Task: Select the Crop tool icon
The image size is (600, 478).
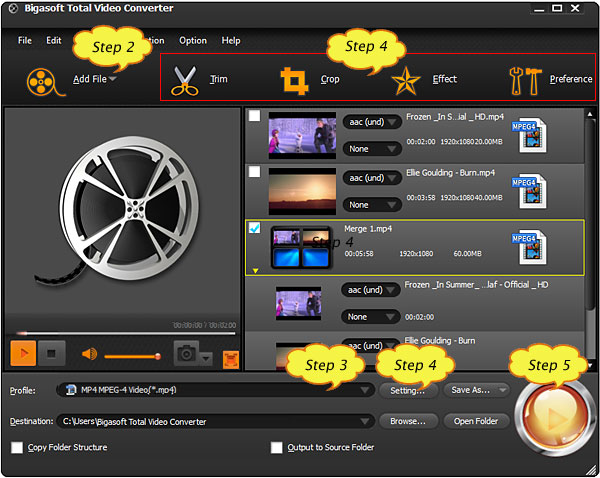Action: pyautogui.click(x=294, y=81)
